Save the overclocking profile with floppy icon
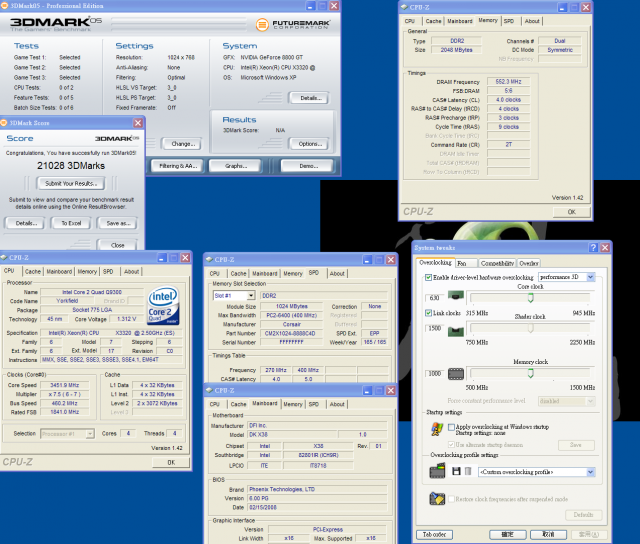The width and height of the screenshot is (640, 544). 456,471
